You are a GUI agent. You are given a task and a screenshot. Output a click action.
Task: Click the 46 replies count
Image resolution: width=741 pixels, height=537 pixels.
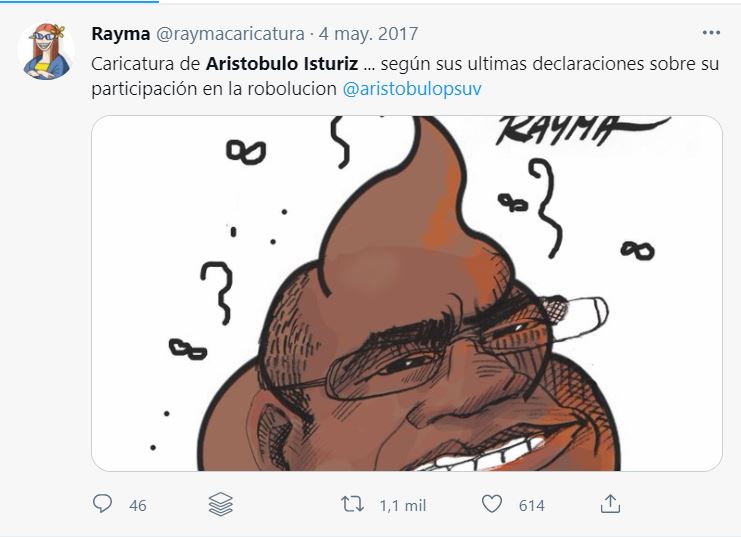138,506
